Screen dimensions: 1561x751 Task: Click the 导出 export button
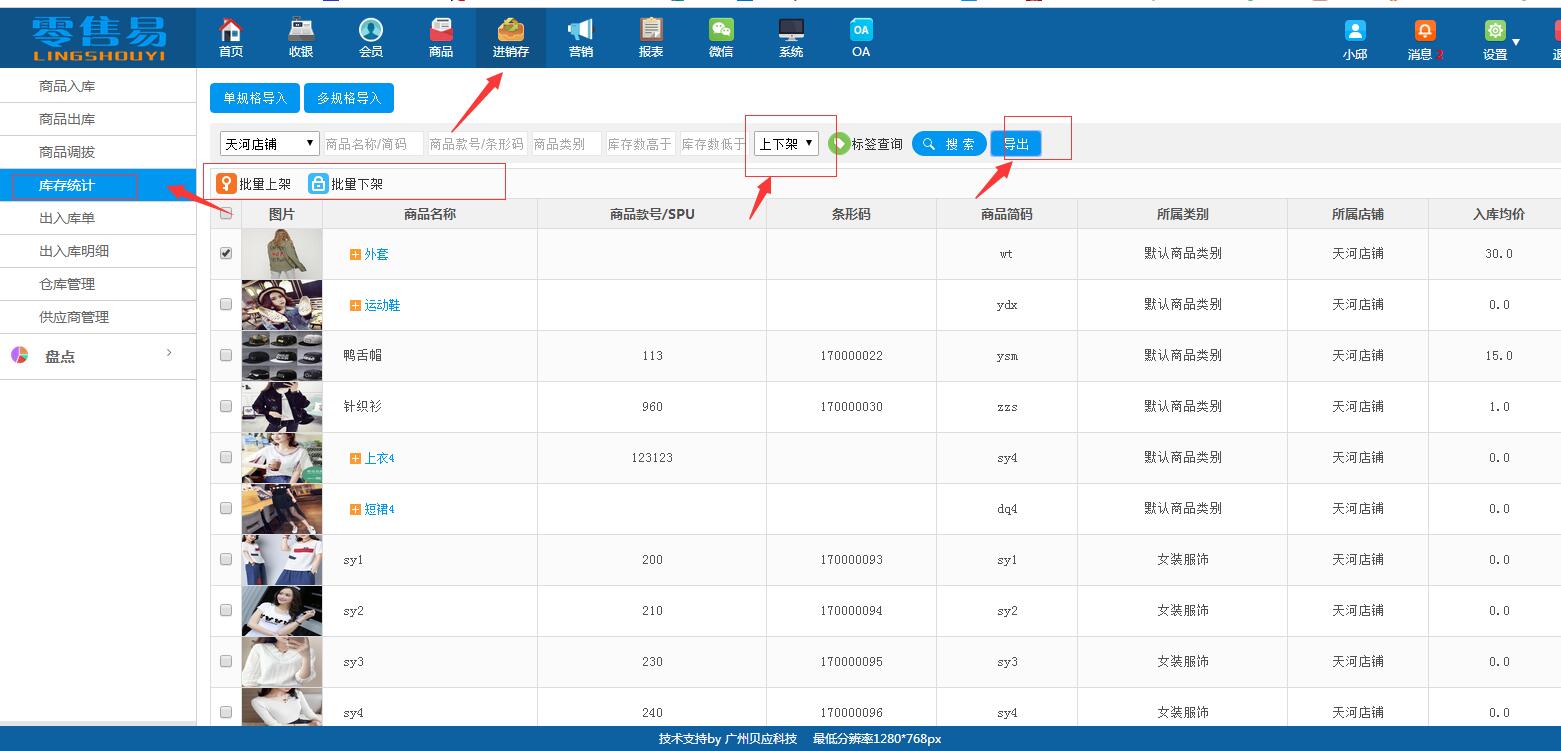(1016, 144)
